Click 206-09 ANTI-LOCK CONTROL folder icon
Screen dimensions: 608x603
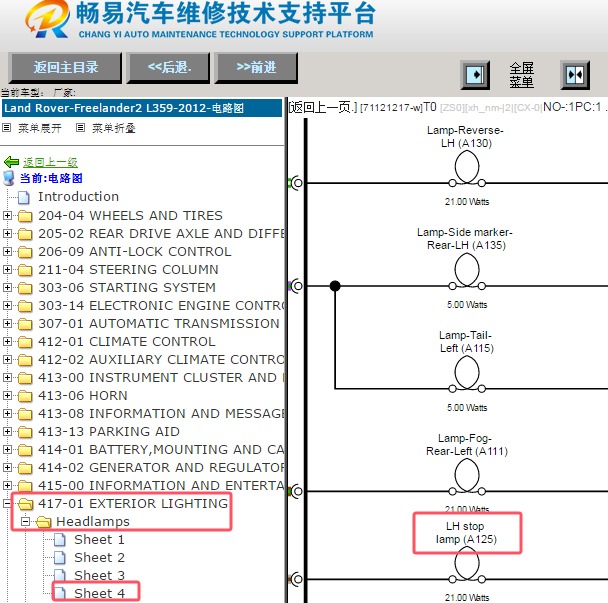click(x=25, y=252)
